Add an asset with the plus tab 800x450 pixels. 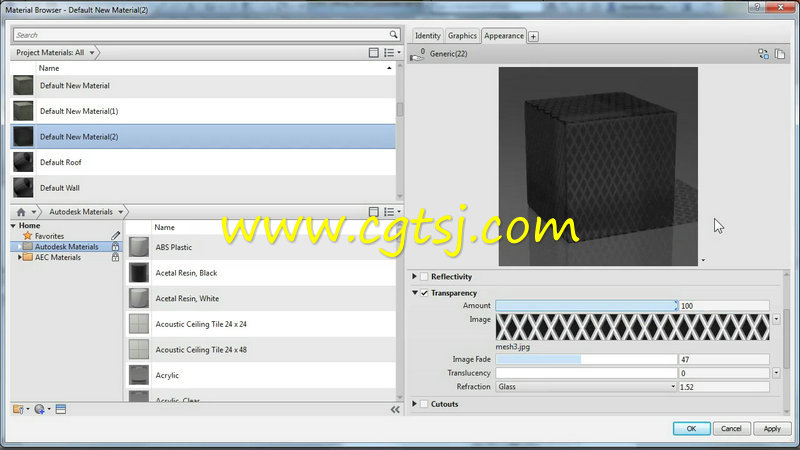533,36
